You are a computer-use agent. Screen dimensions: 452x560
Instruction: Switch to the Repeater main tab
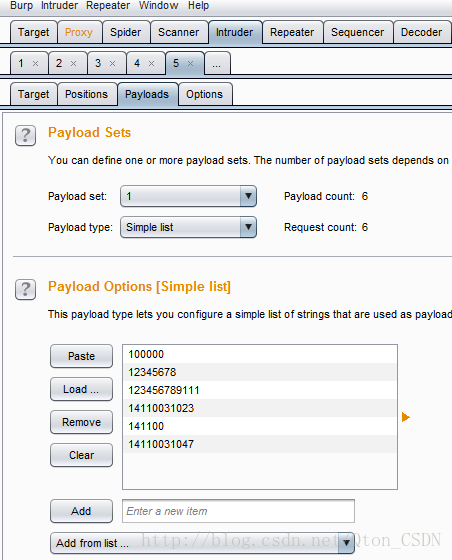(292, 32)
